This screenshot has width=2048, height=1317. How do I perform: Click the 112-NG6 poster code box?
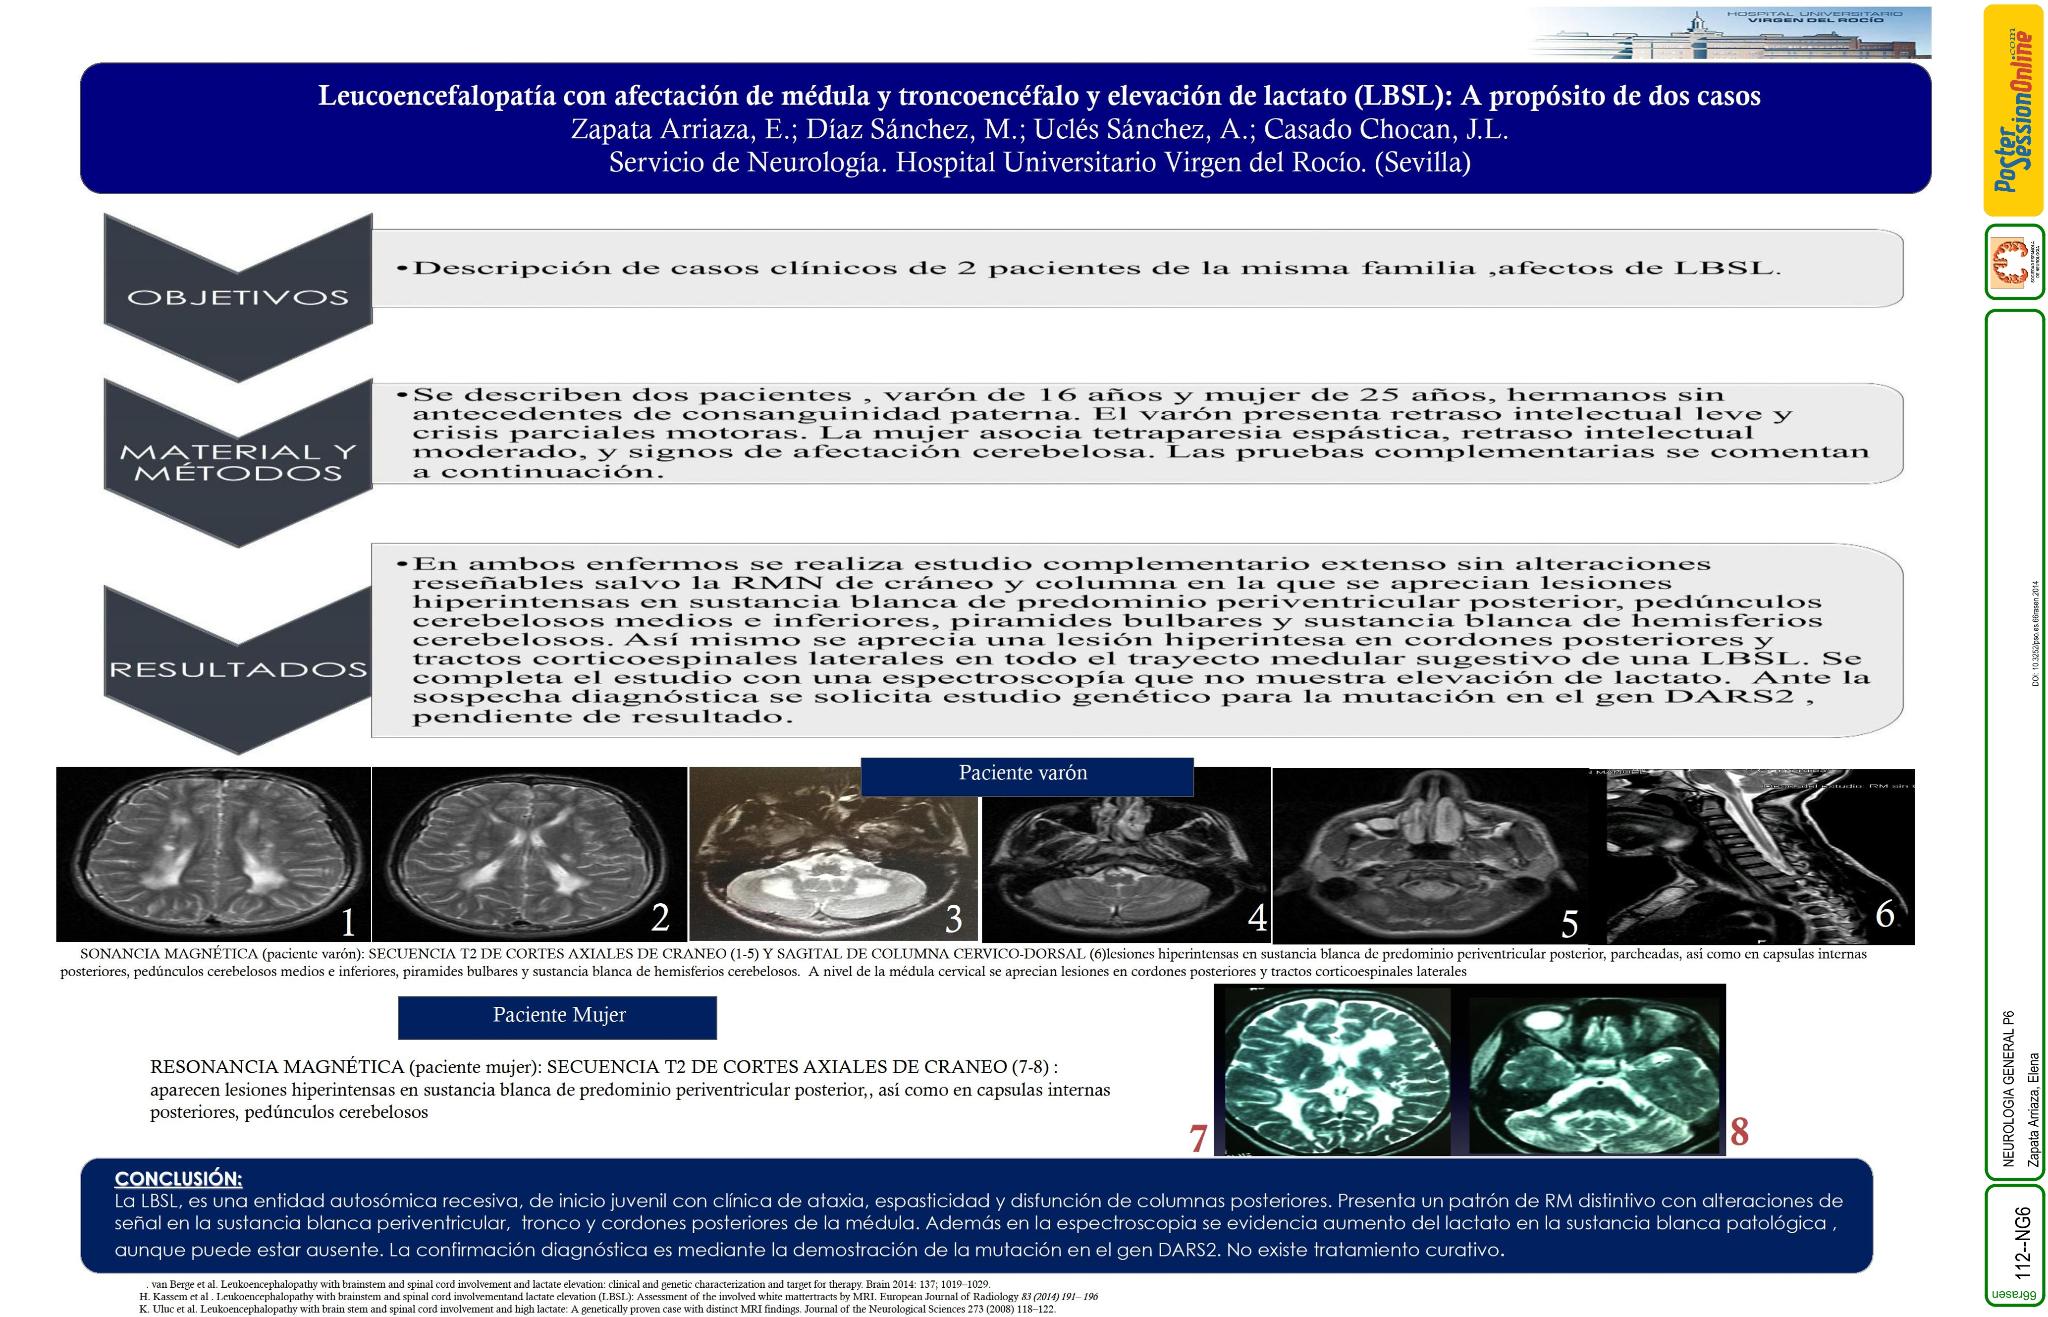[2014, 1246]
